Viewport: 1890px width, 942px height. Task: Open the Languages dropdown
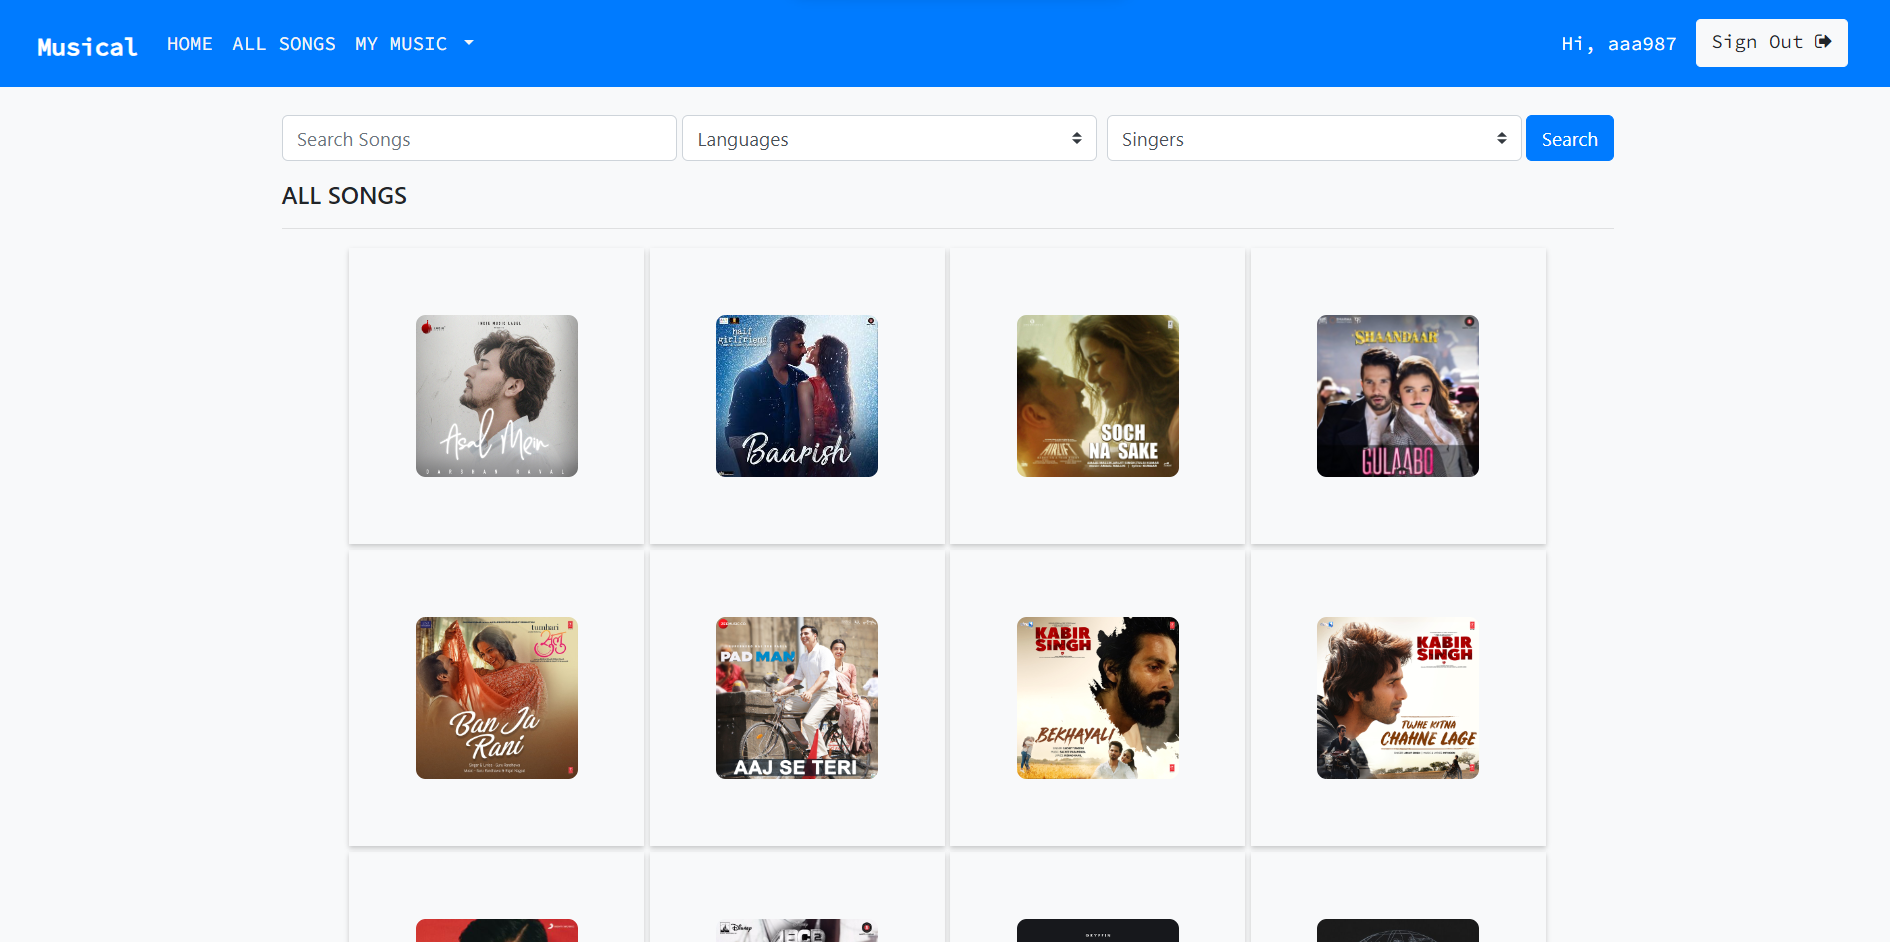pyautogui.click(x=889, y=138)
